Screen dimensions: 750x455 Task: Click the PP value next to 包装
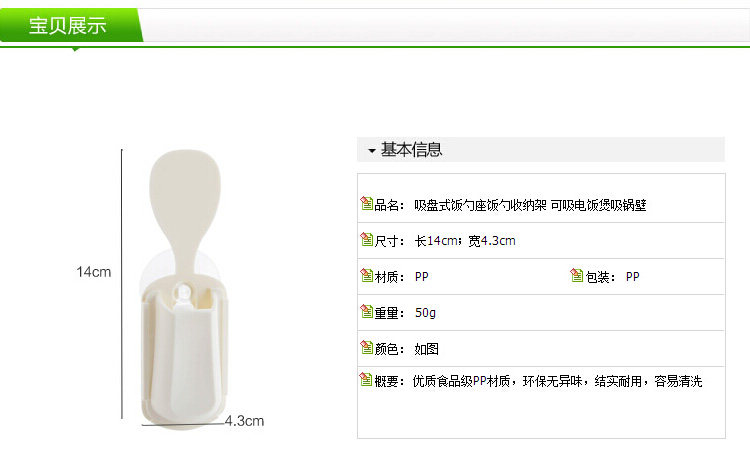coord(632,277)
